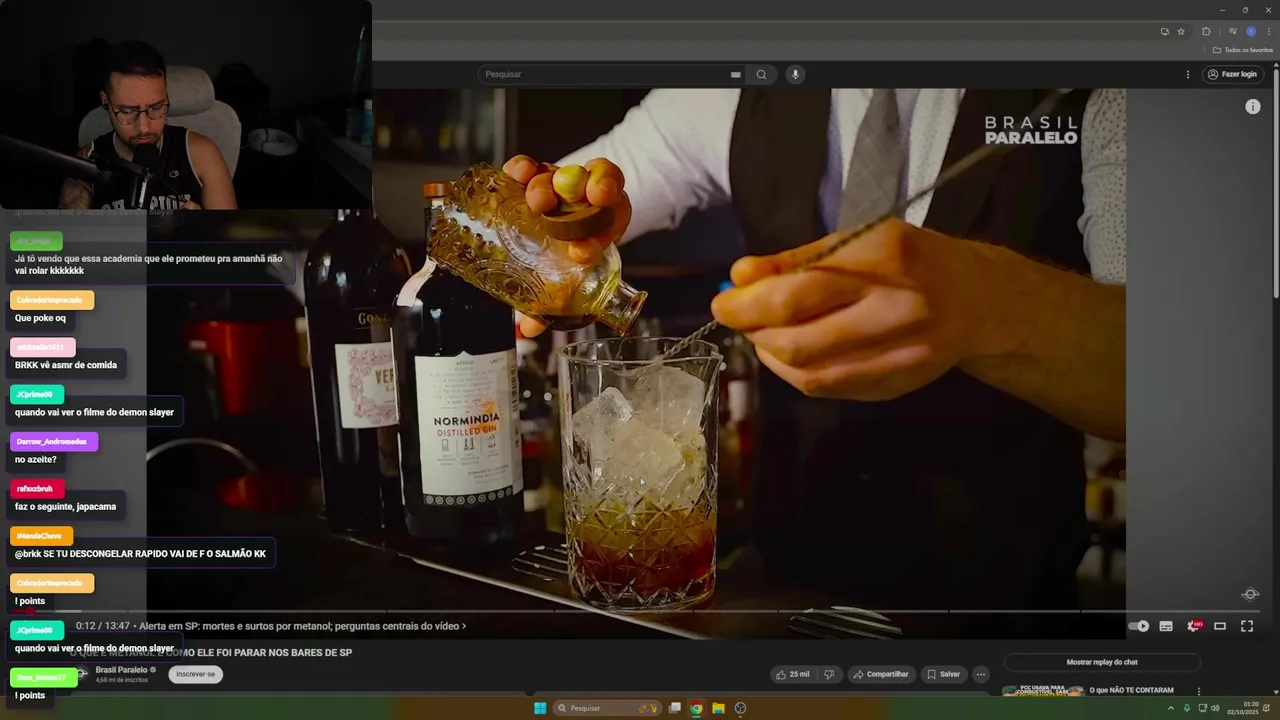Open options for O que NÃO TE CONTARAM video

[x=1199, y=691]
